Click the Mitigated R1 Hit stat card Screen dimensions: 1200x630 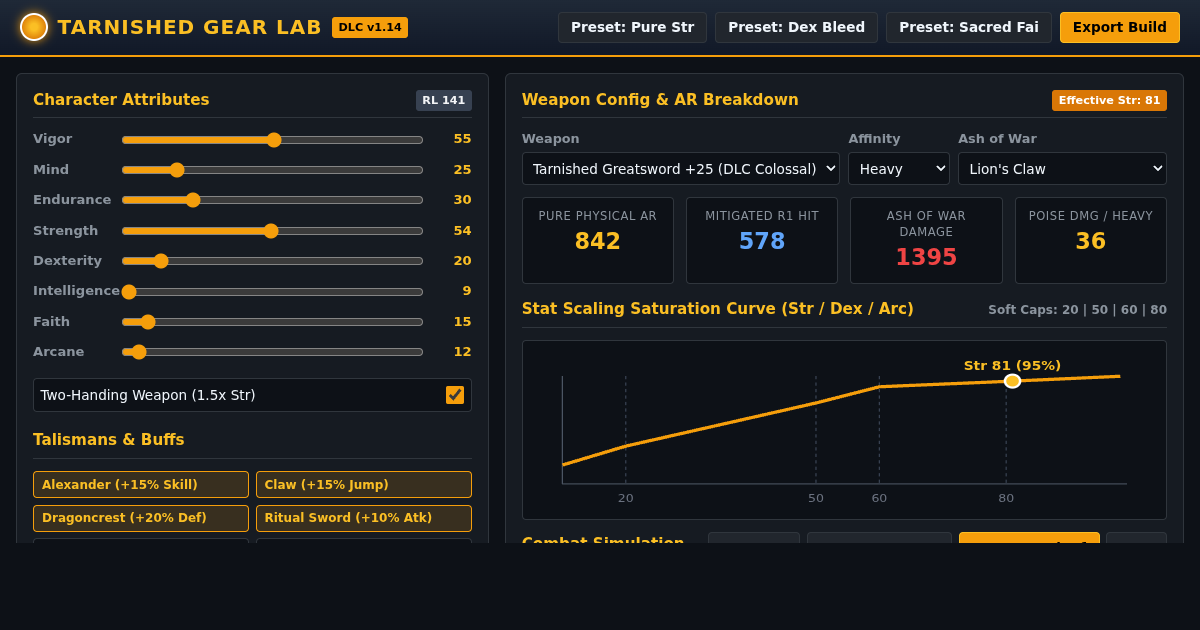(x=762, y=240)
